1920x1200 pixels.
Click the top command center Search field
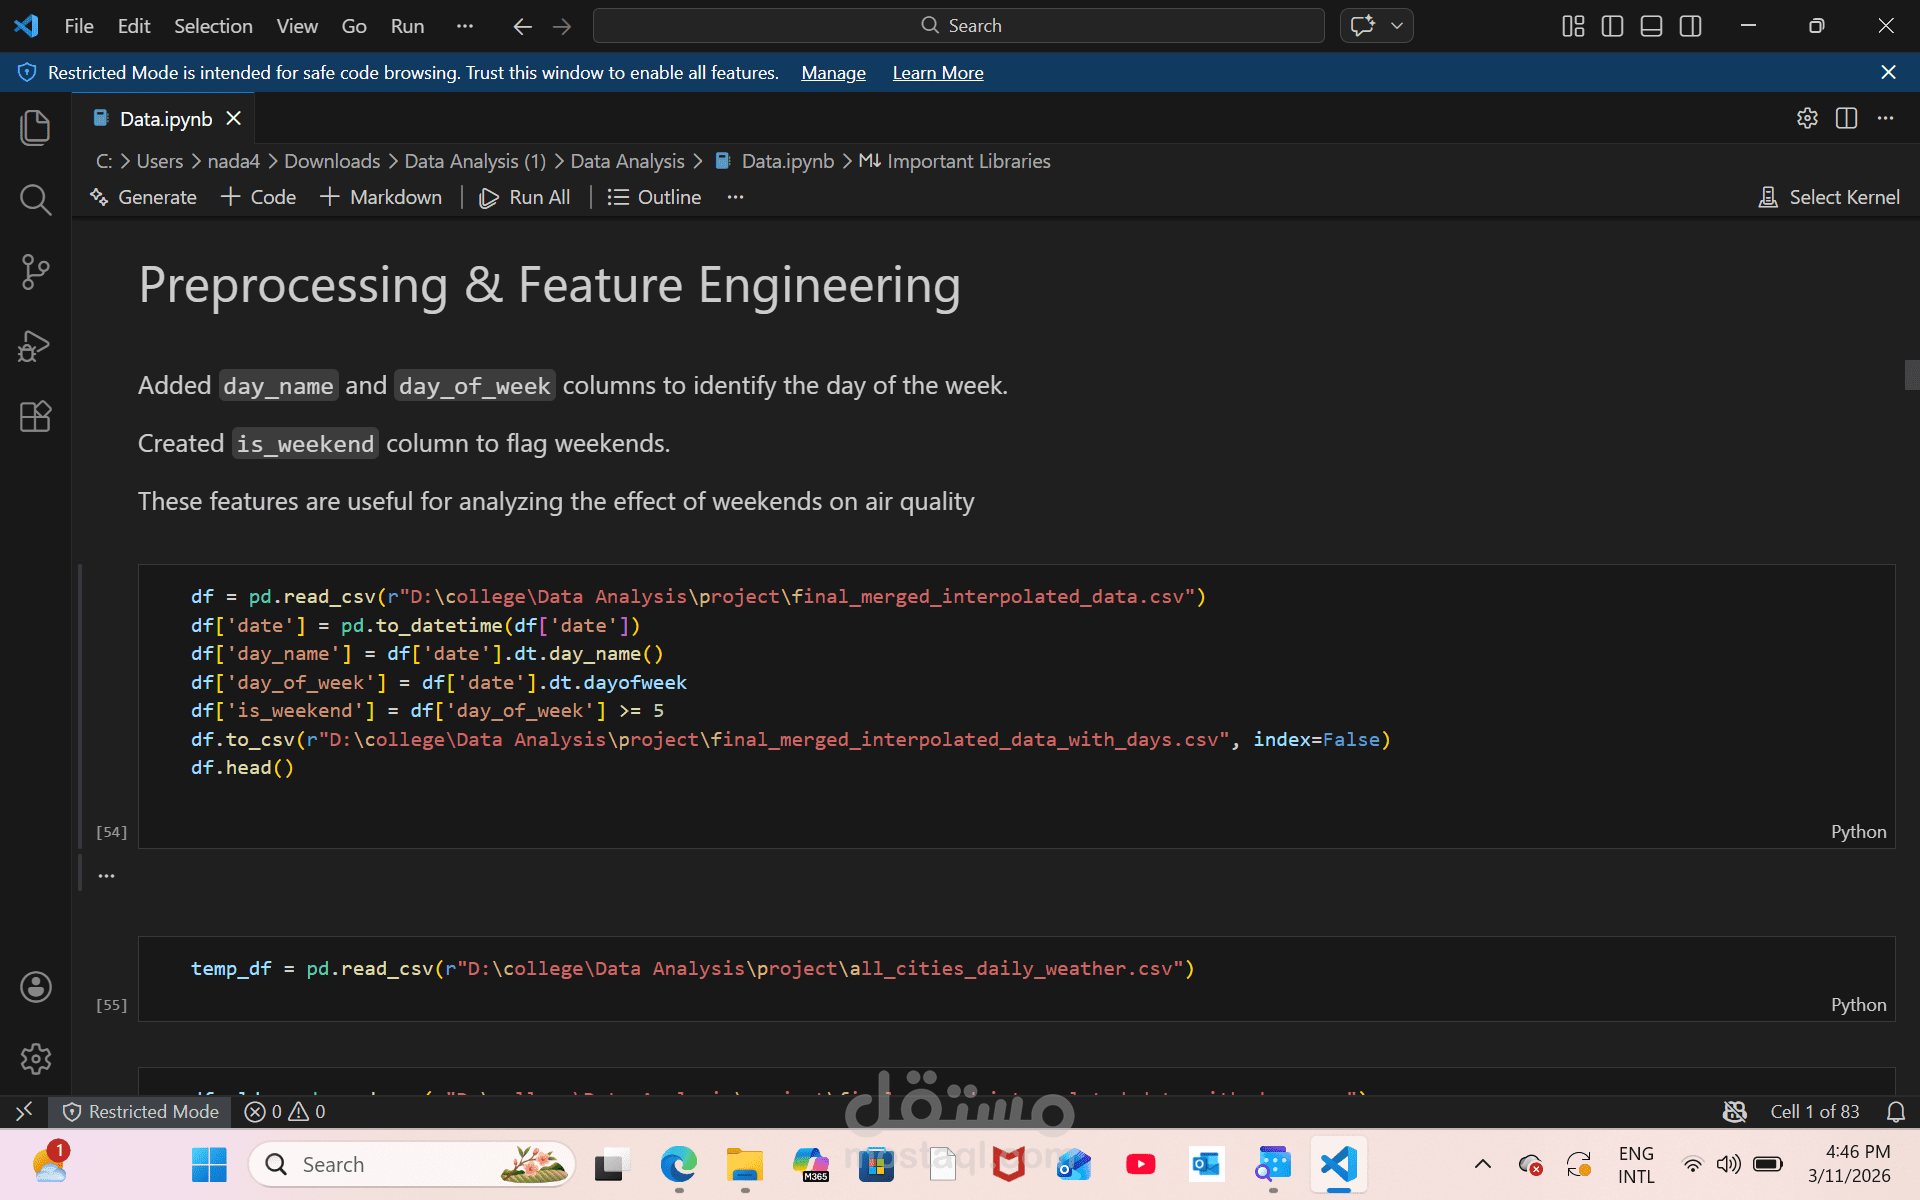(x=958, y=26)
